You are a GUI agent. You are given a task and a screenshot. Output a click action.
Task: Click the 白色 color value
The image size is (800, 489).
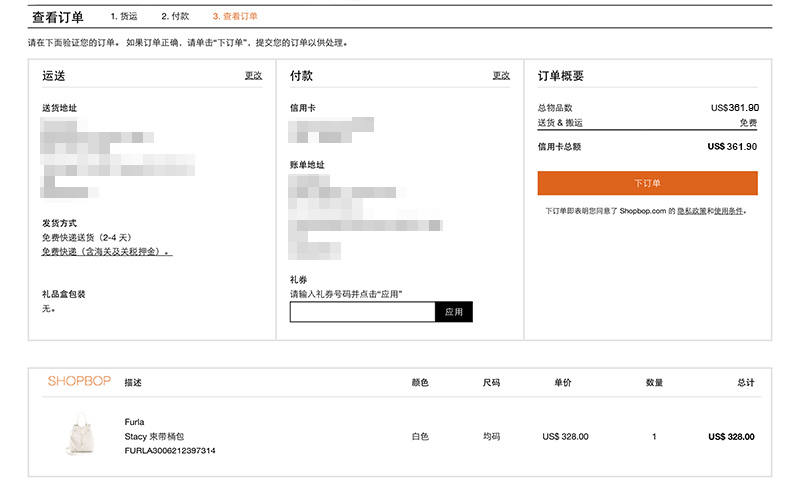(420, 436)
